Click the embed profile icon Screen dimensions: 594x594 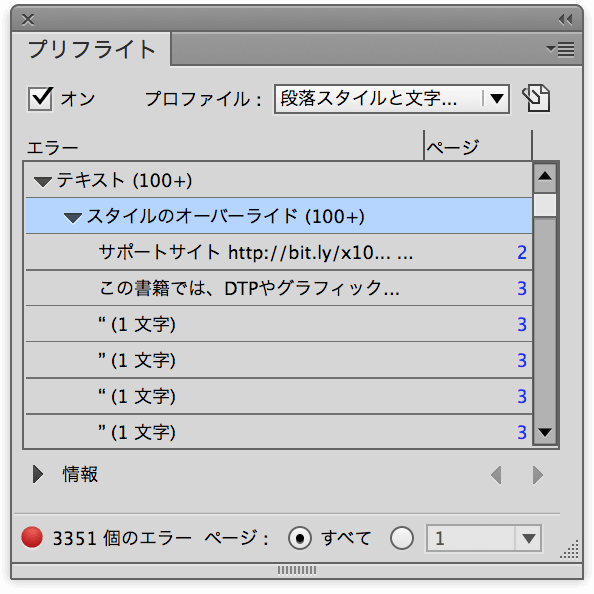[536, 98]
